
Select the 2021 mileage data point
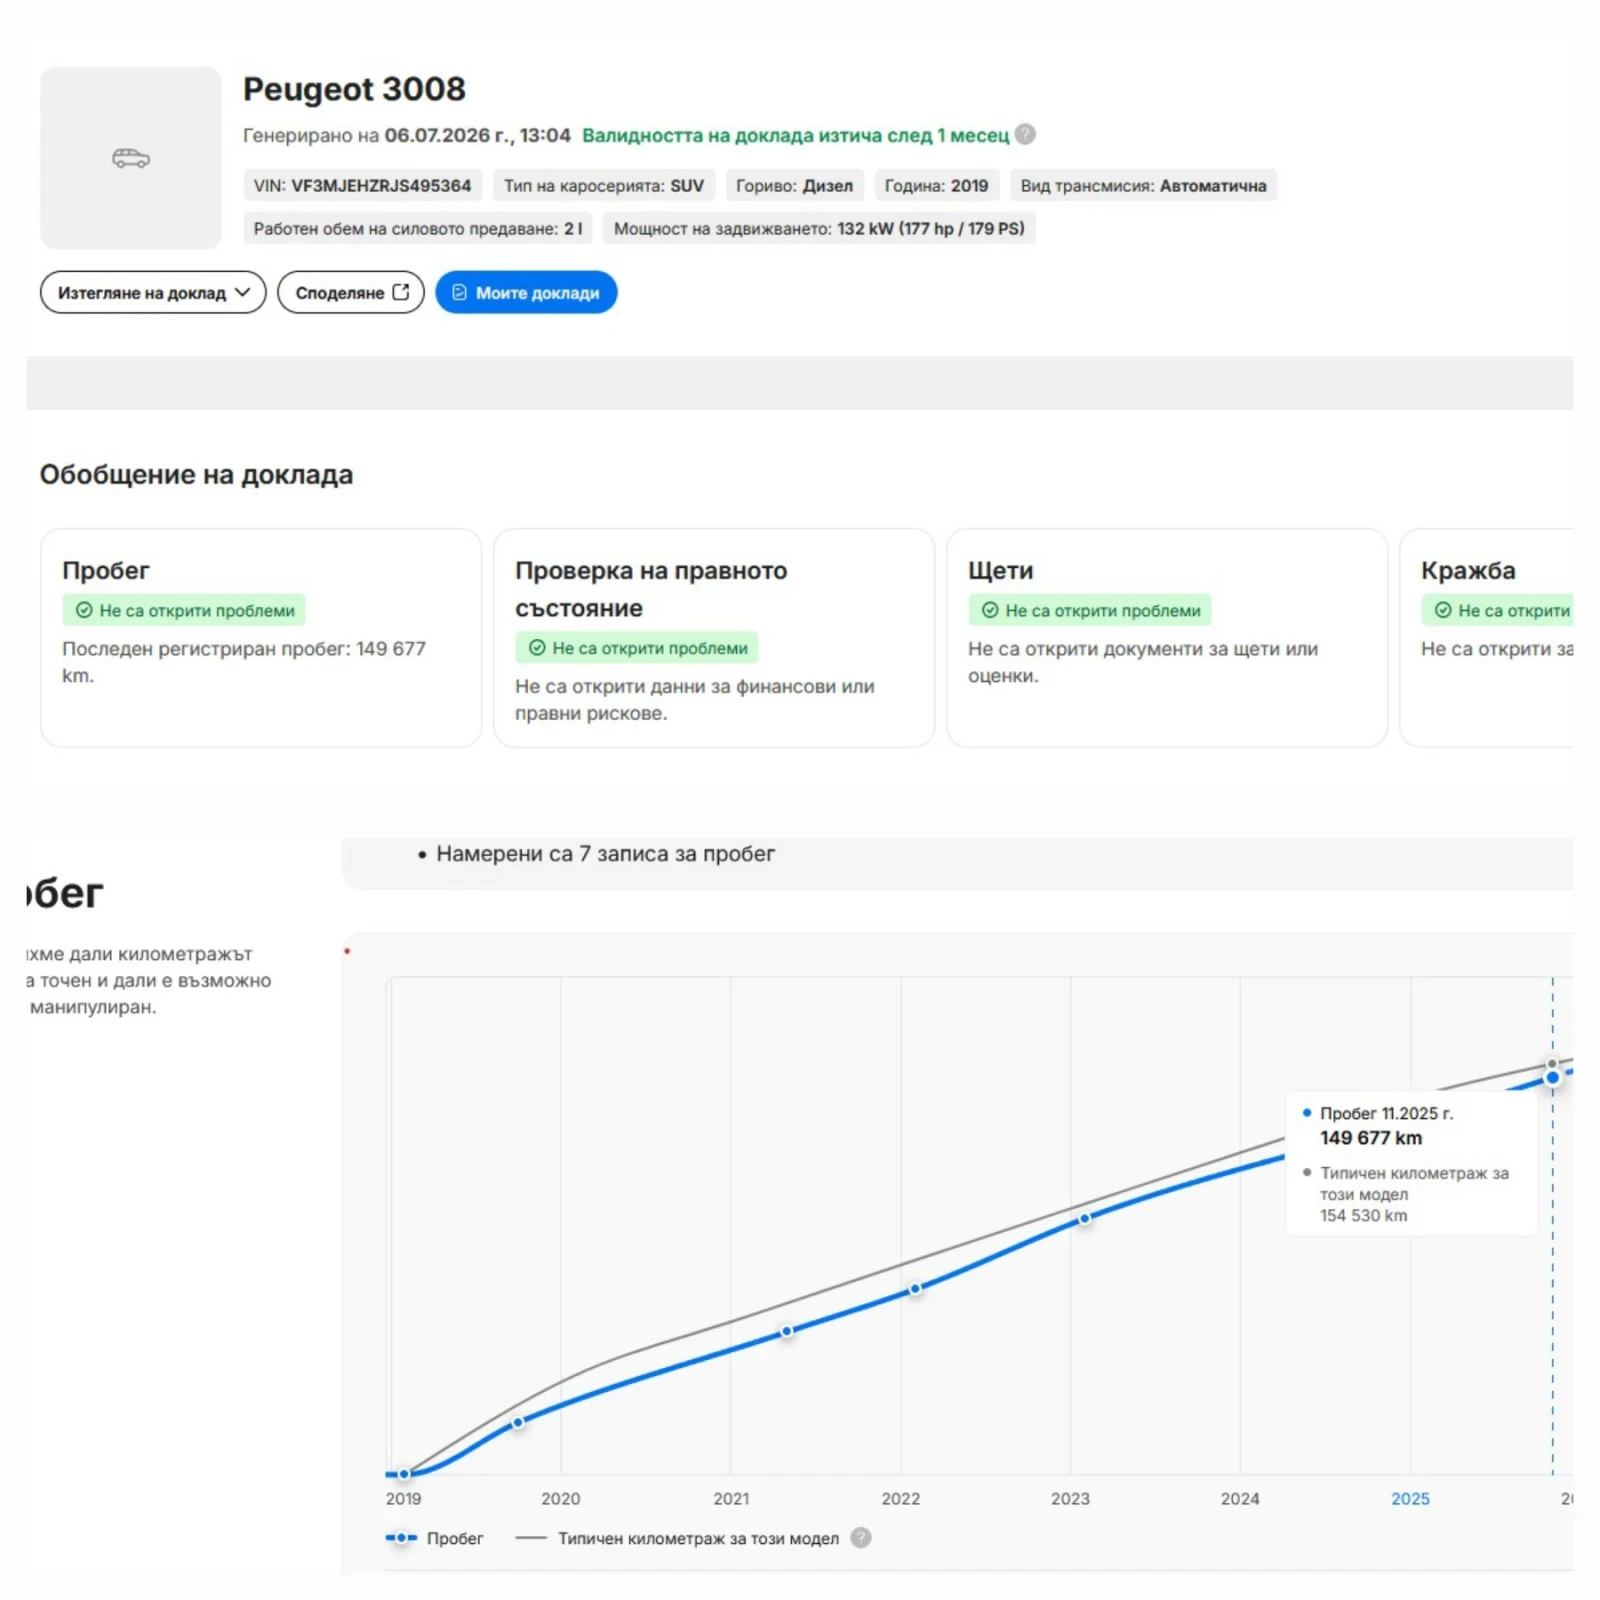[x=786, y=1331]
